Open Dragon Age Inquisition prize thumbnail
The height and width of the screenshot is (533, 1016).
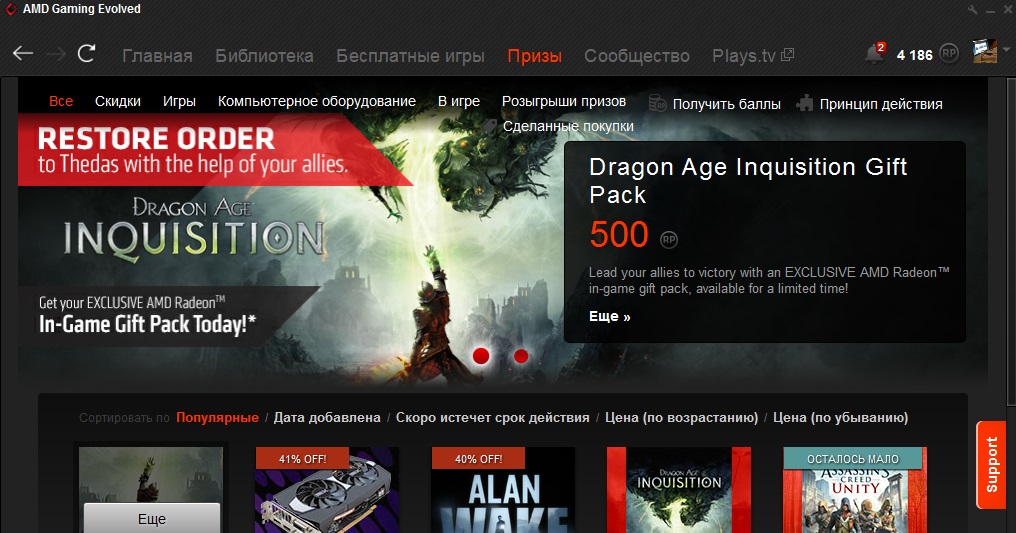click(x=679, y=490)
